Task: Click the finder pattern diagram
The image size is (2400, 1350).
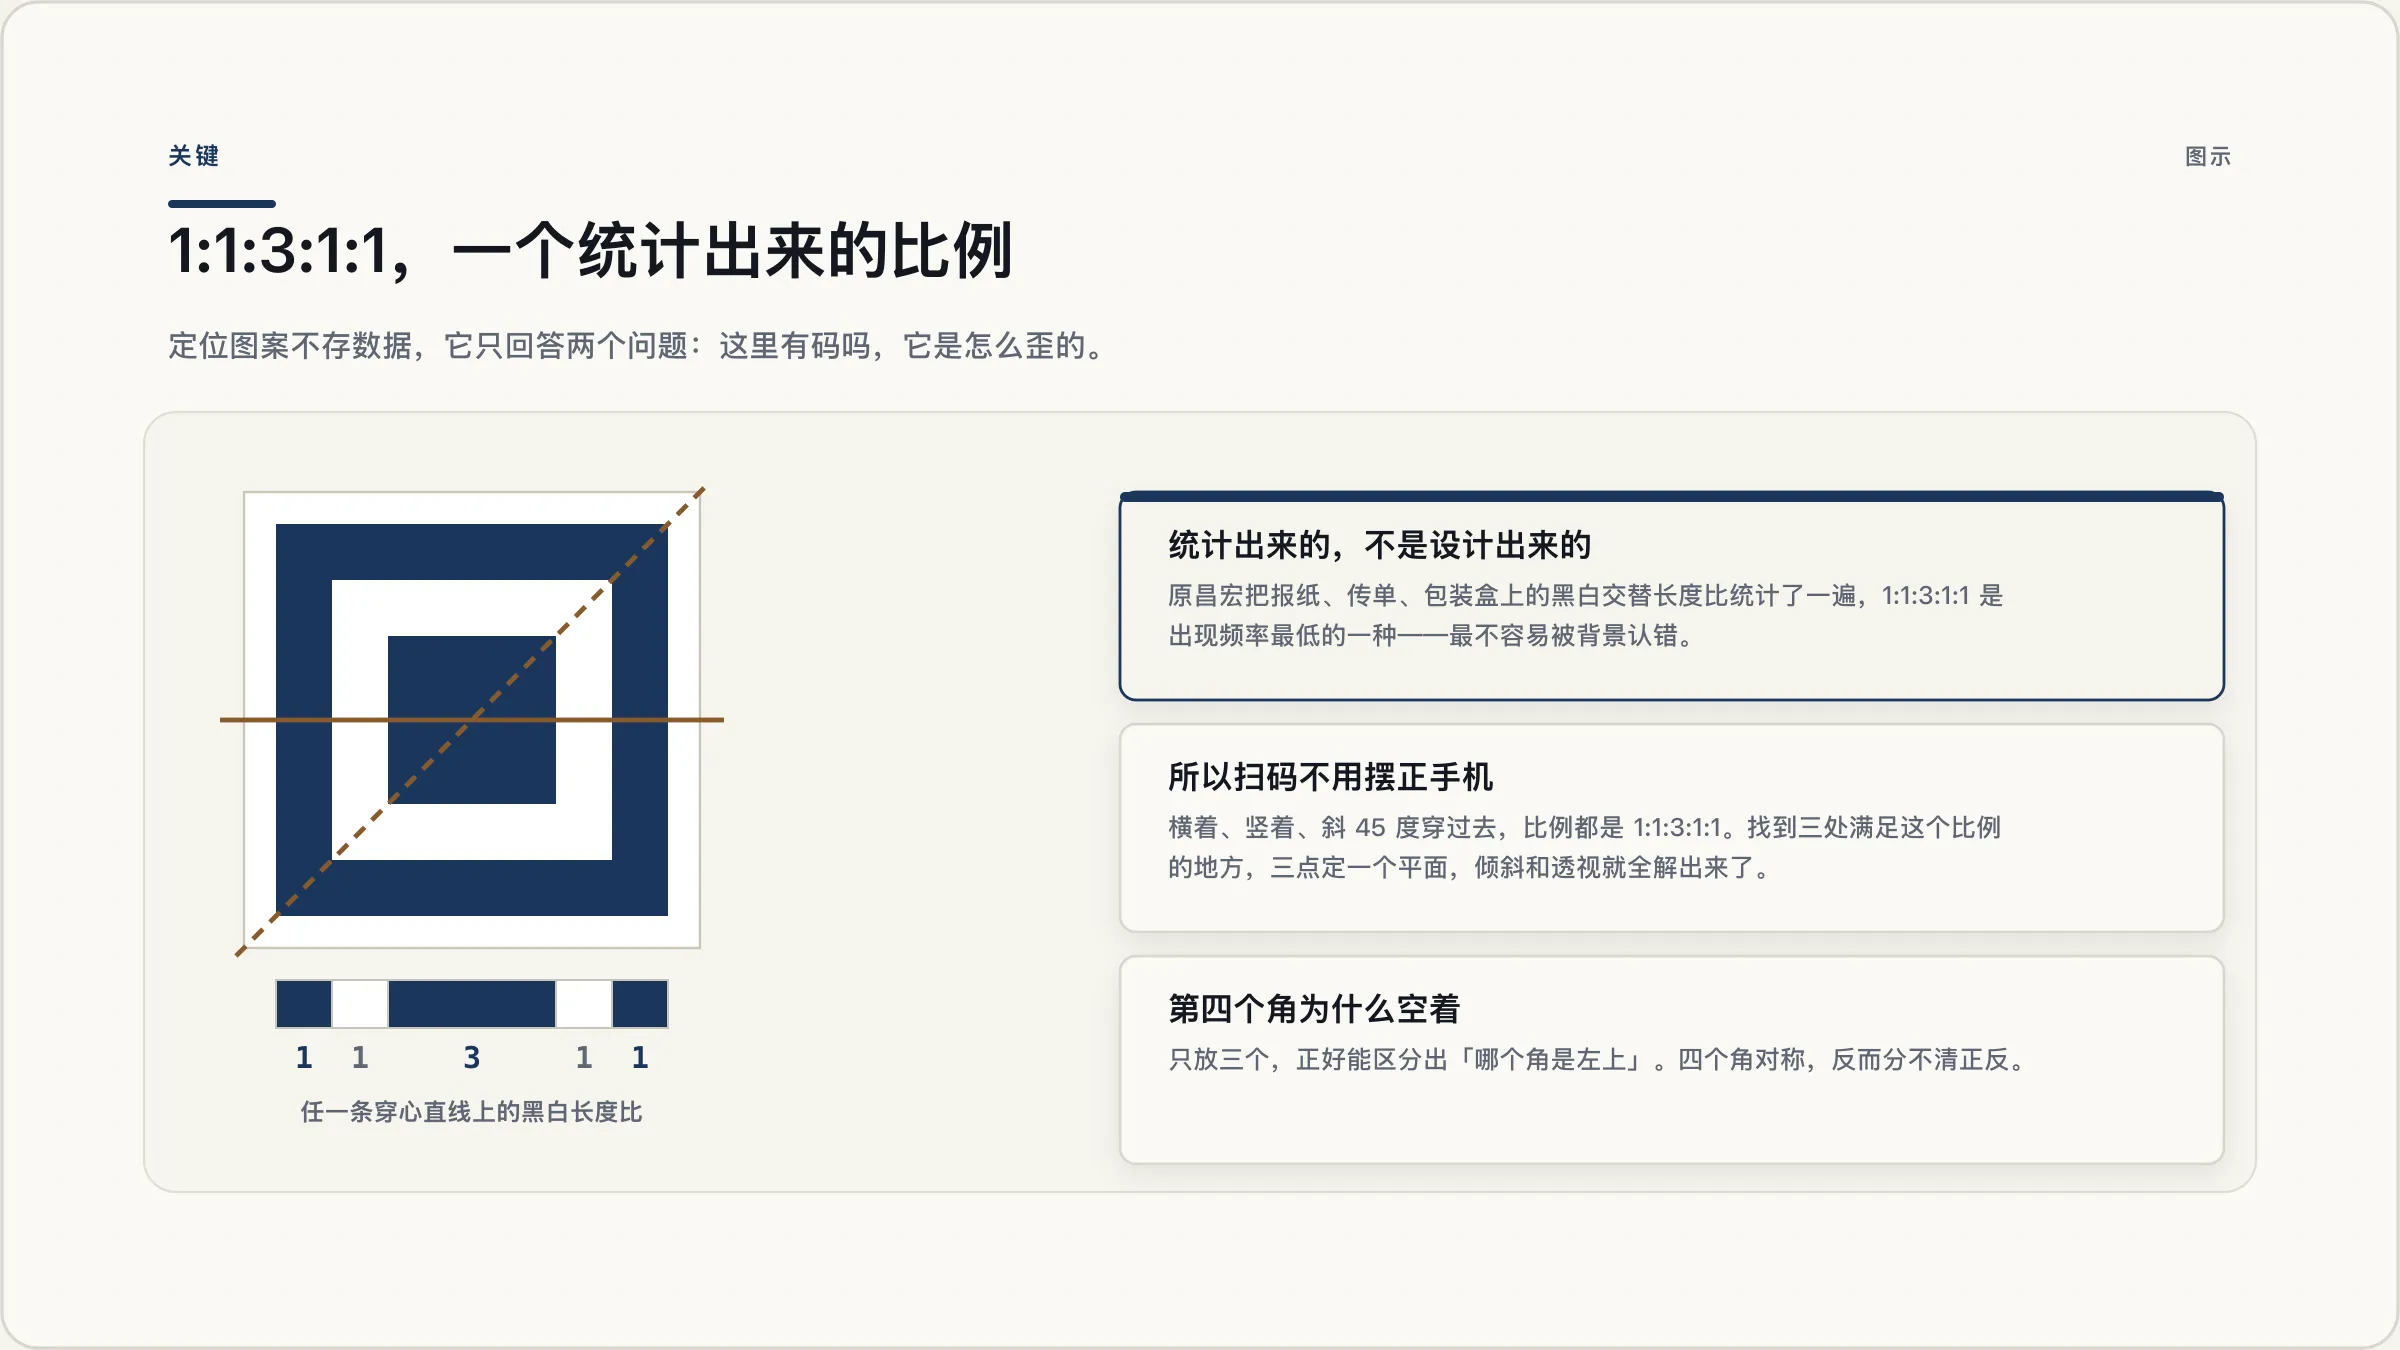Action: pyautogui.click(x=472, y=720)
